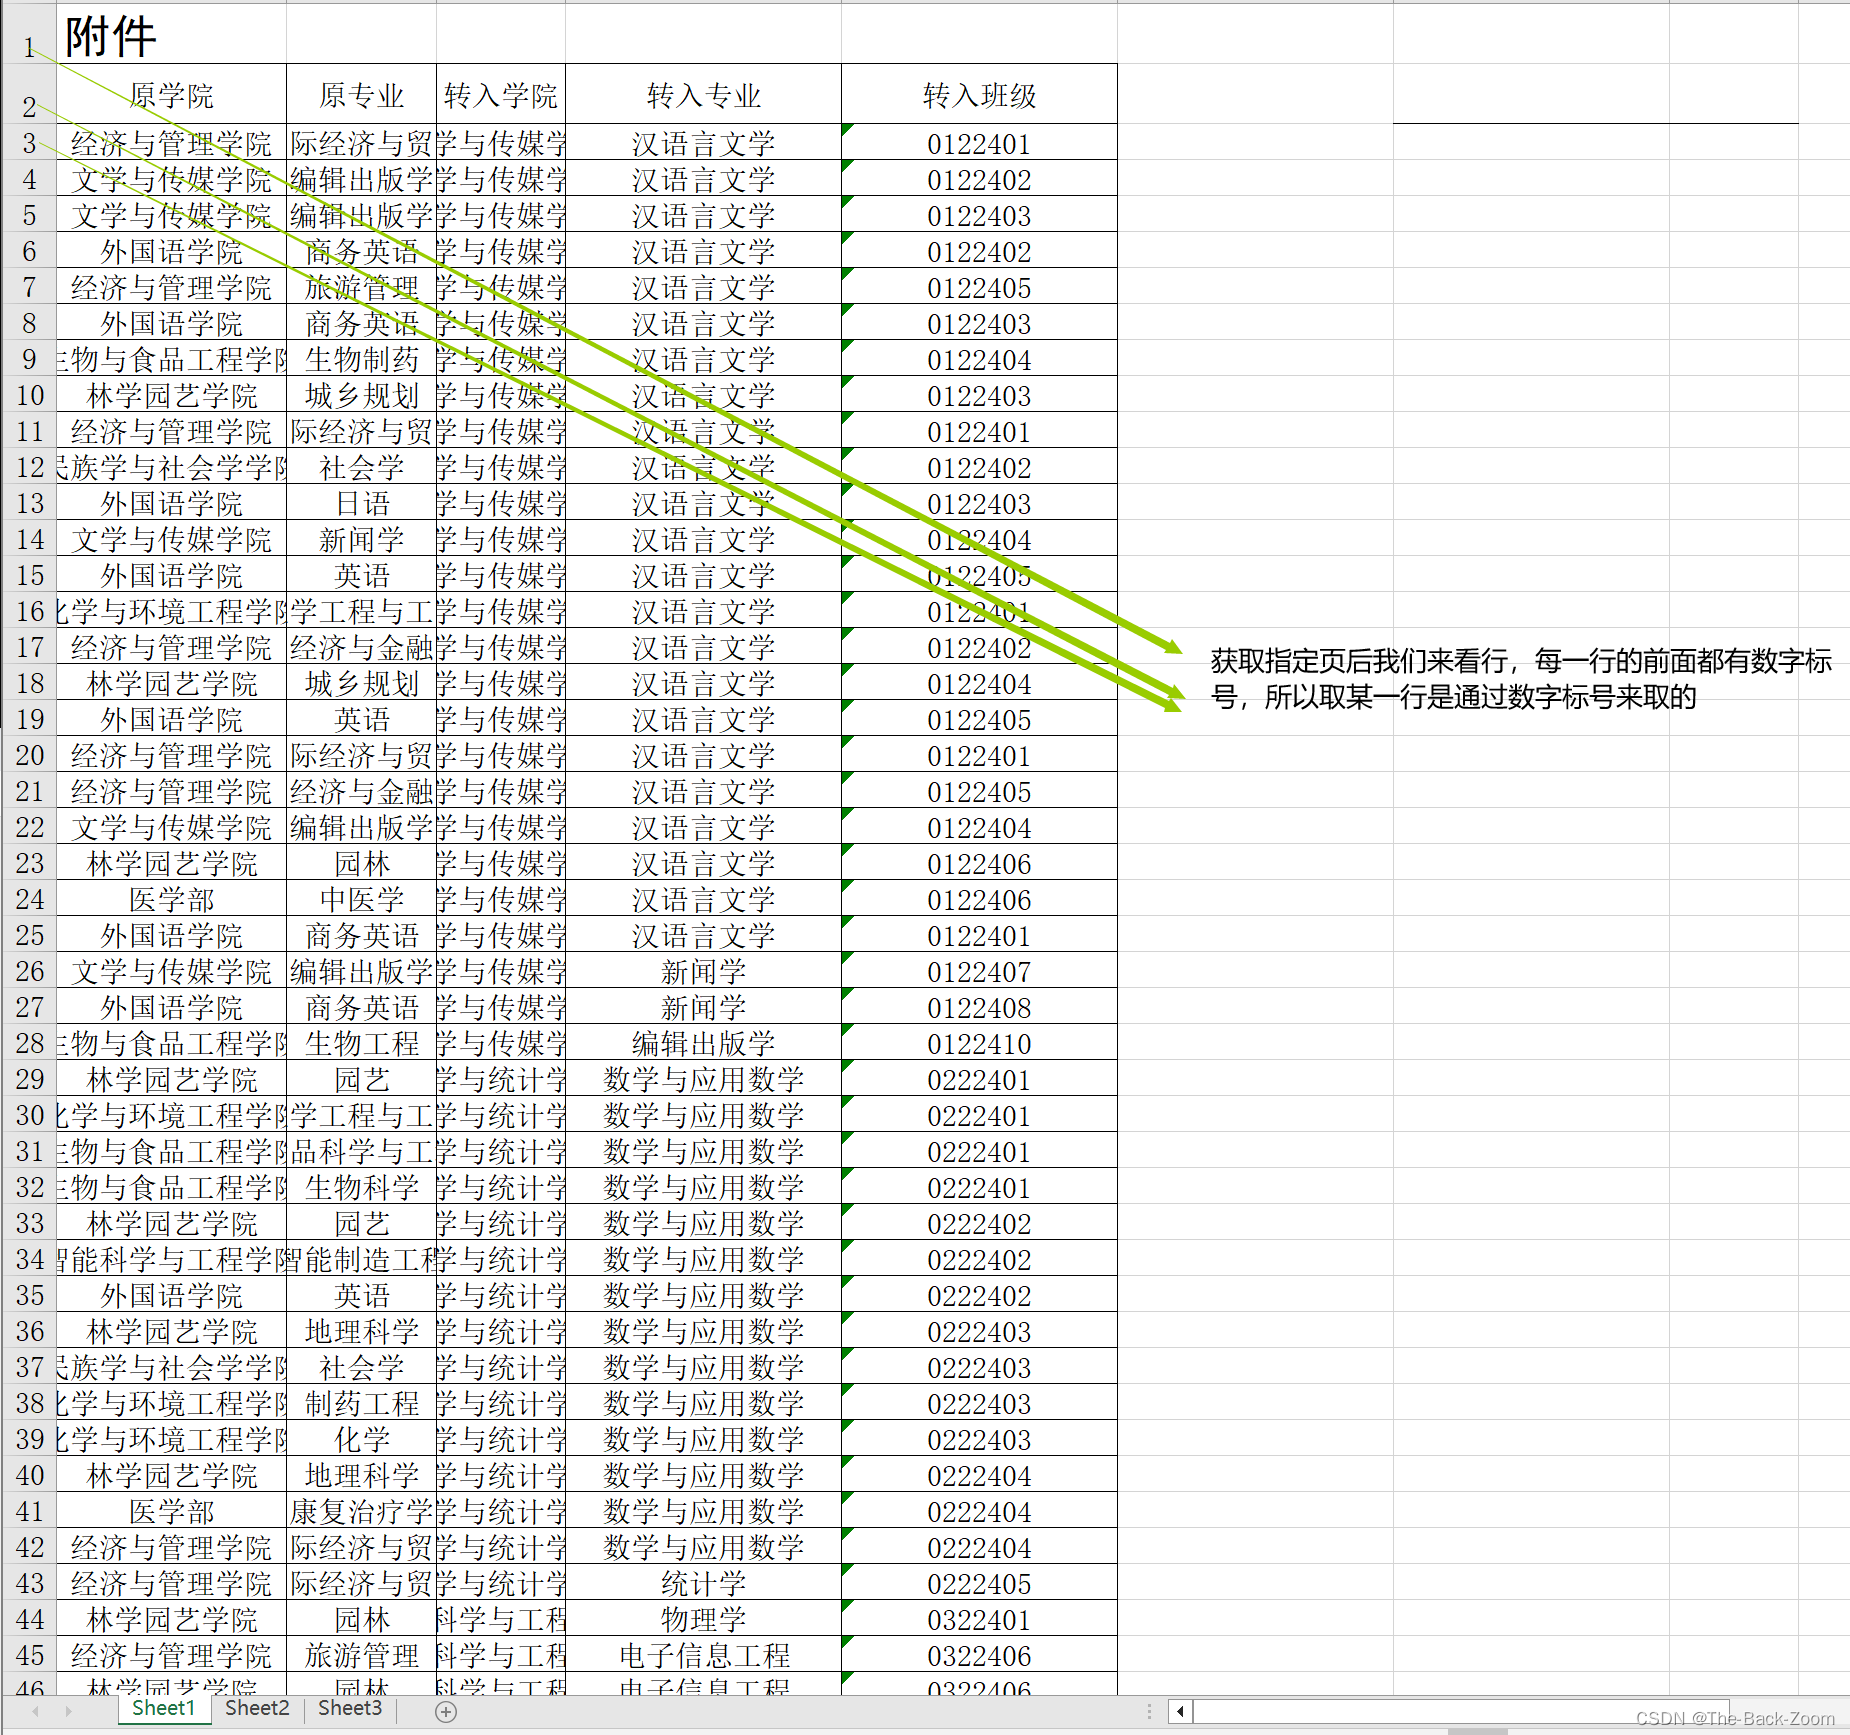Click 化学 cell in row 39

(x=361, y=1439)
